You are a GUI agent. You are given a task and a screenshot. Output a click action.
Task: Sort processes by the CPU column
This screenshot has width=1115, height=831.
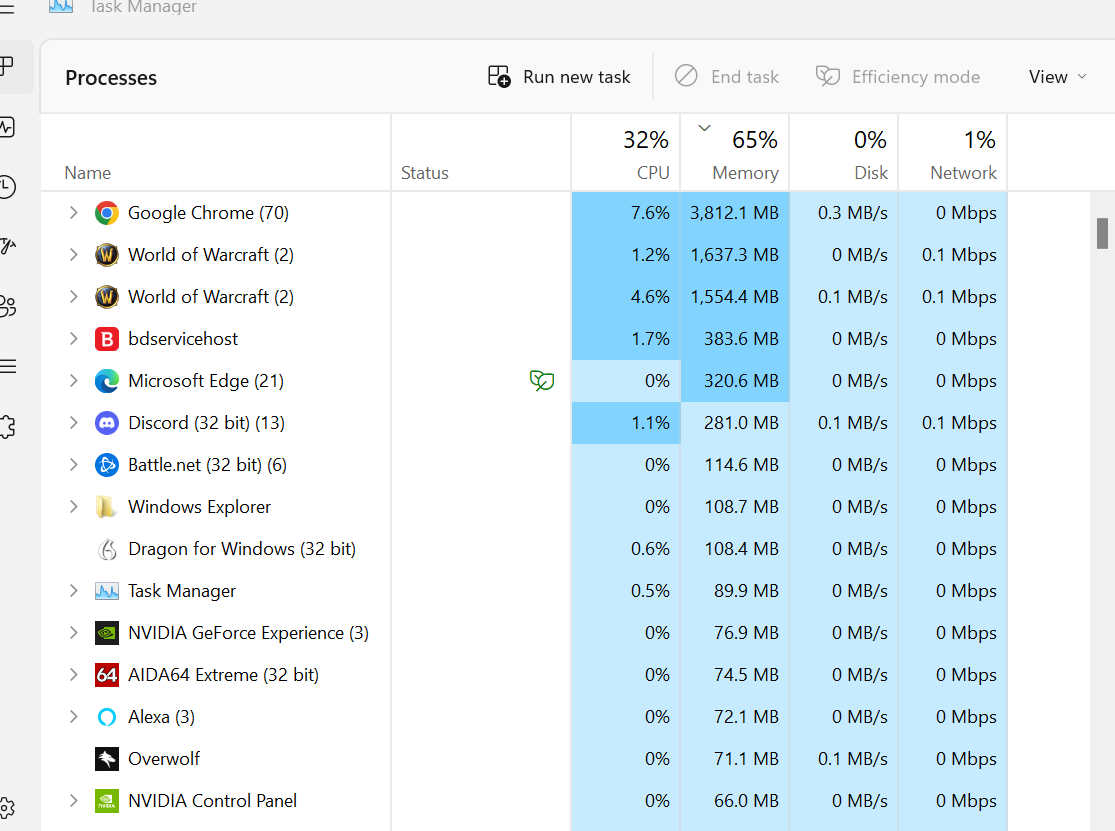click(626, 153)
